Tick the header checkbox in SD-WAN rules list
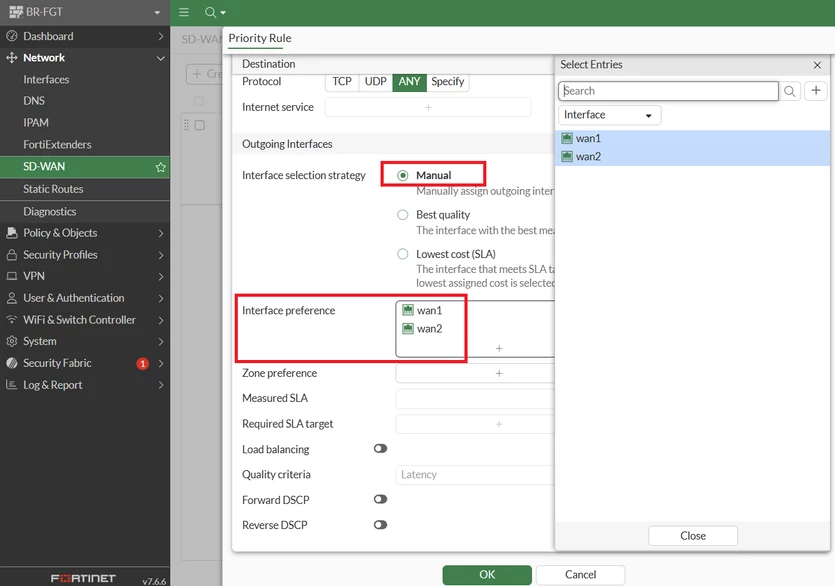The height and width of the screenshot is (586, 835). [x=199, y=101]
